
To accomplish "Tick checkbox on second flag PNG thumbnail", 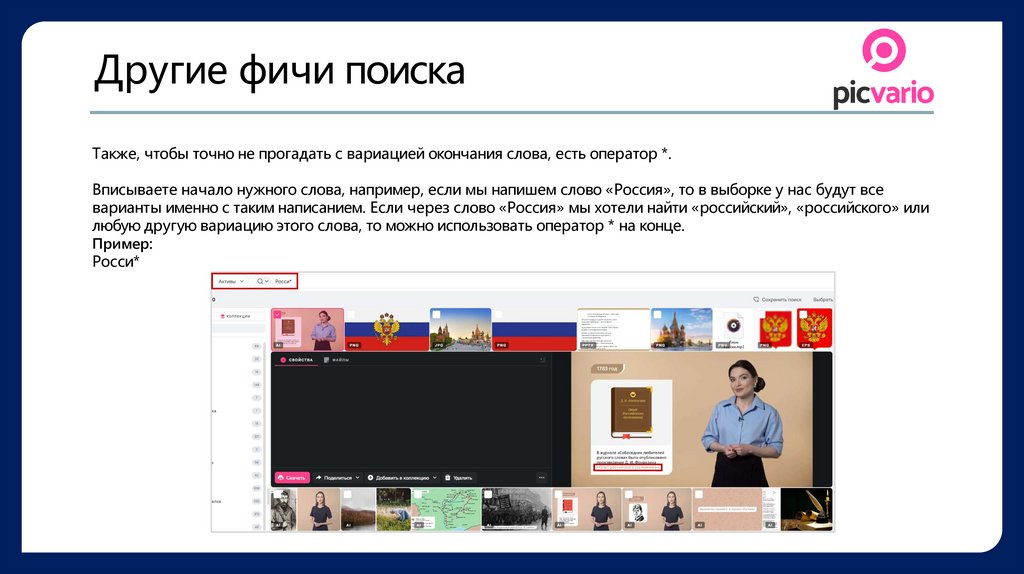I will point(498,315).
